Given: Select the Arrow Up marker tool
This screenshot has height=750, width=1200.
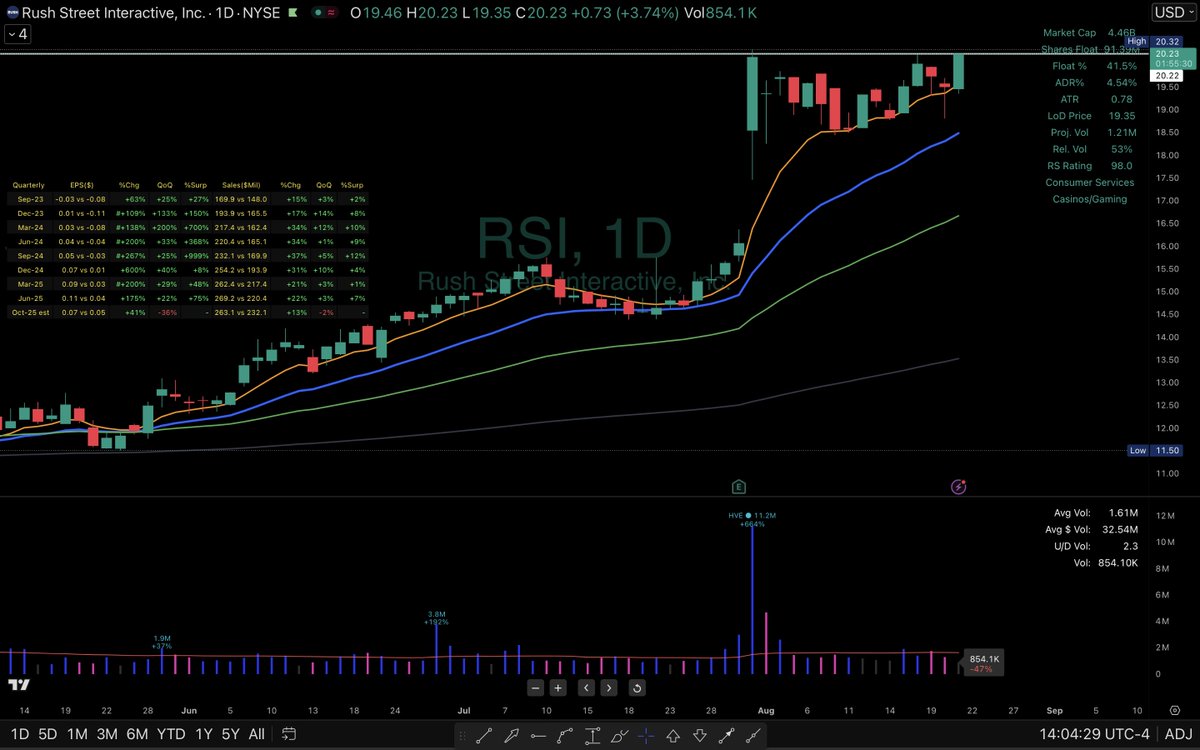Looking at the screenshot, I should click(x=673, y=735).
